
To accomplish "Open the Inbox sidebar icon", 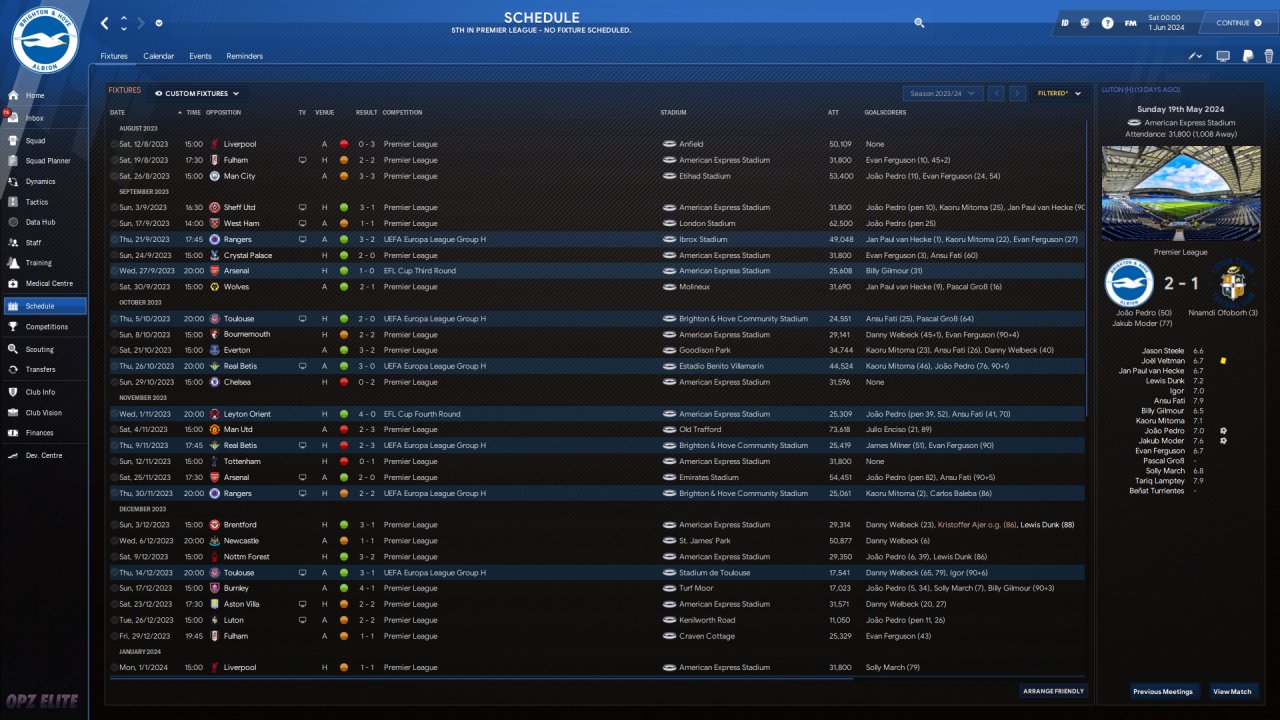I will [x=12, y=118].
